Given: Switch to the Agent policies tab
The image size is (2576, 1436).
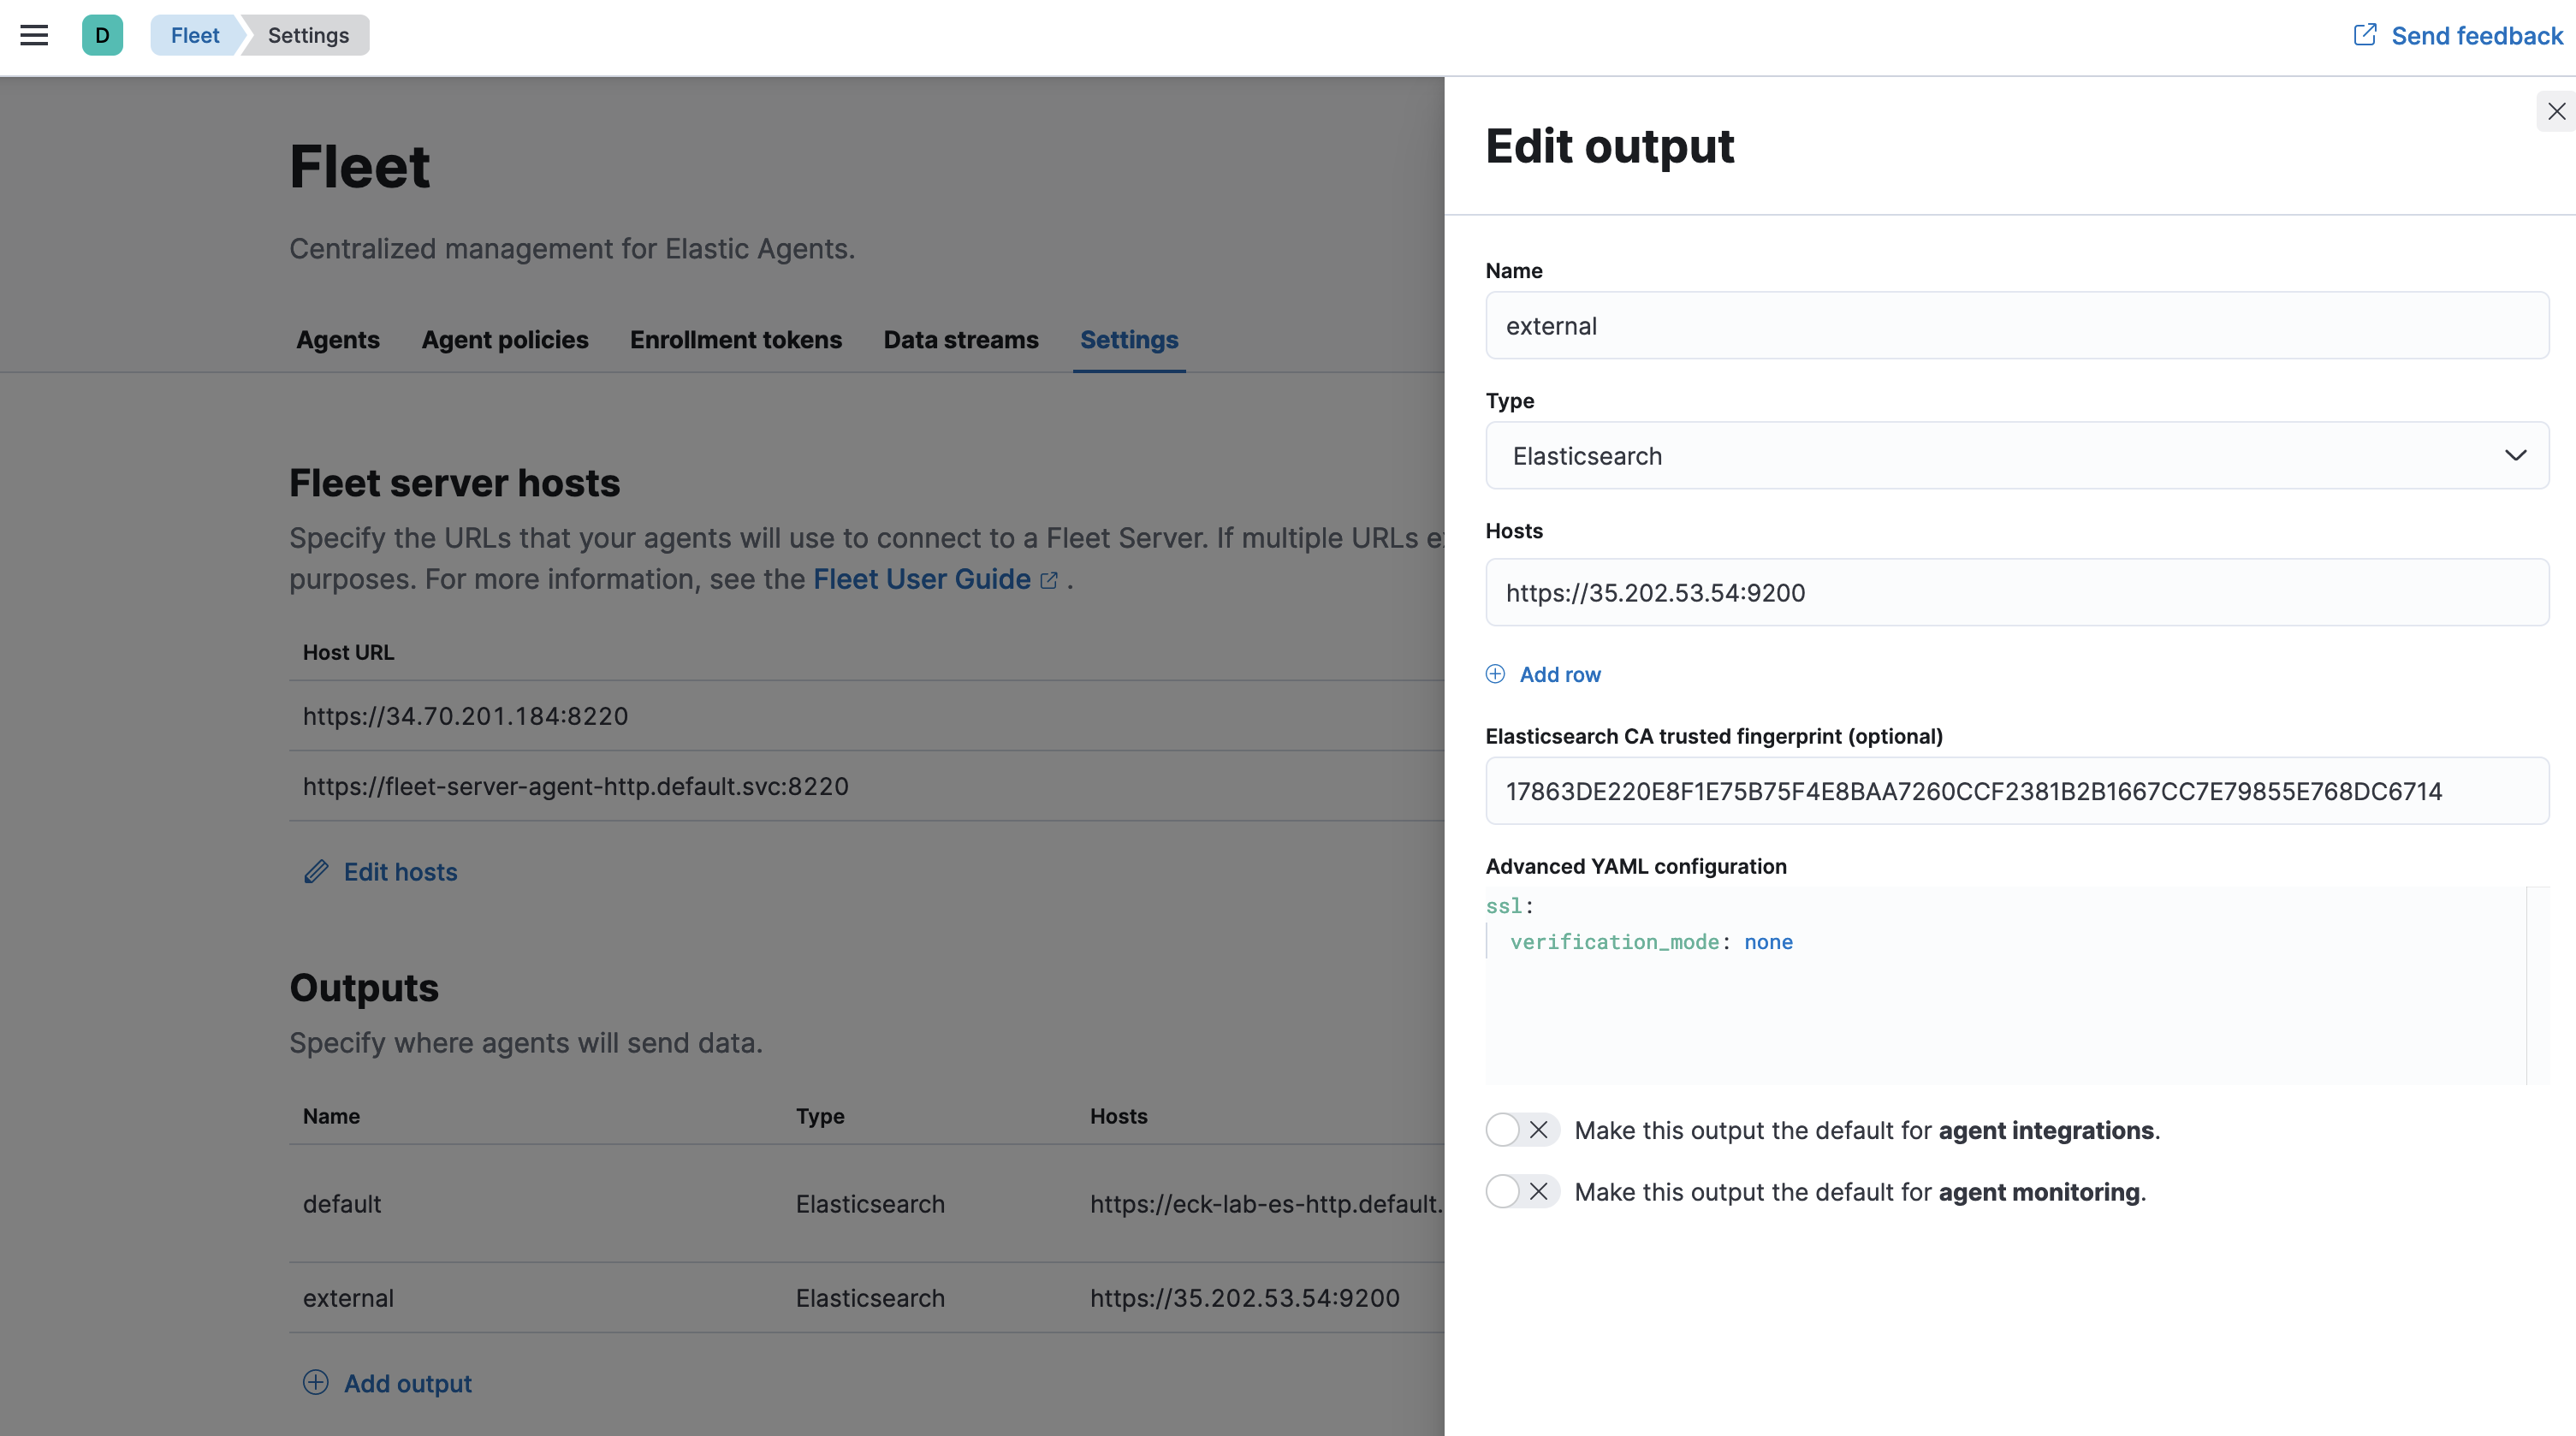Looking at the screenshot, I should tap(504, 340).
